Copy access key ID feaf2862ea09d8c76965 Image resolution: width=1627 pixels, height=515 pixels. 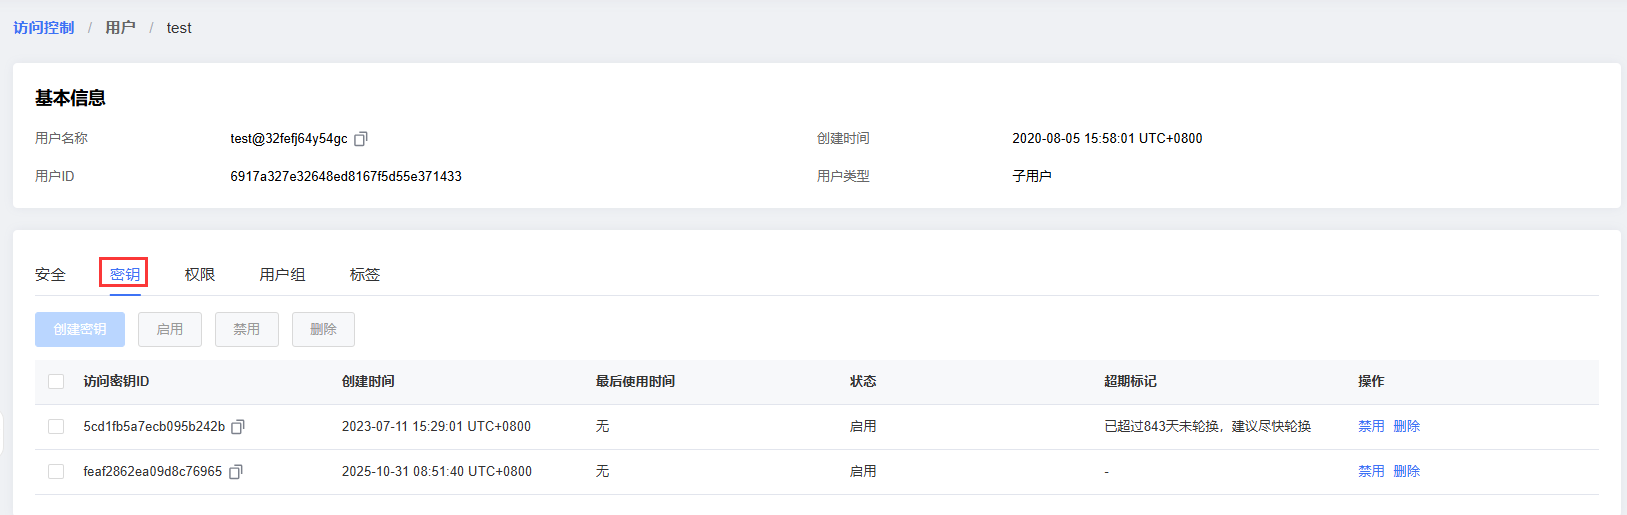click(x=236, y=472)
